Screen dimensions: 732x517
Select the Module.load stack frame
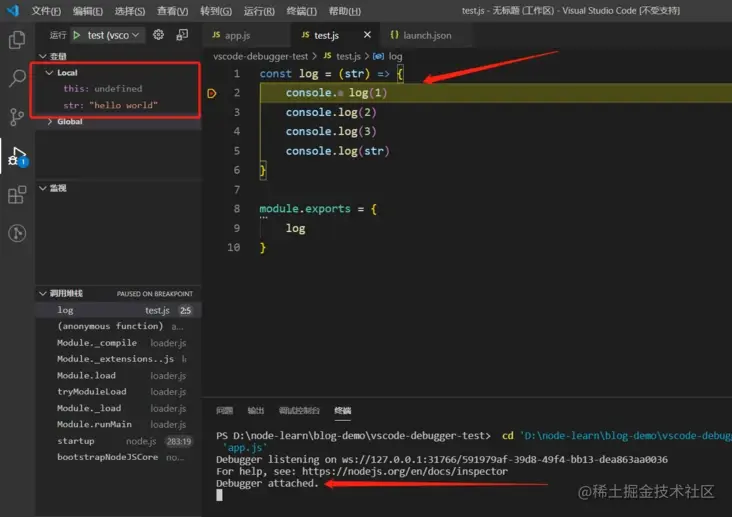(x=119, y=375)
